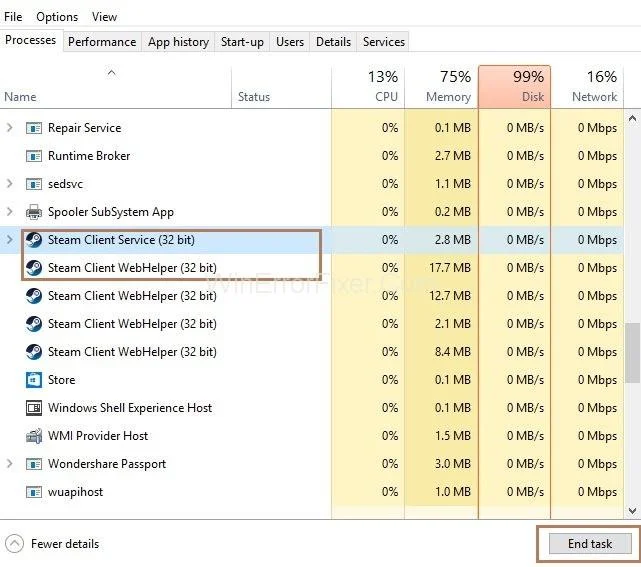Click Steam icon of the 2.1 MB WebHelper
The image size is (641, 567).
point(34,324)
